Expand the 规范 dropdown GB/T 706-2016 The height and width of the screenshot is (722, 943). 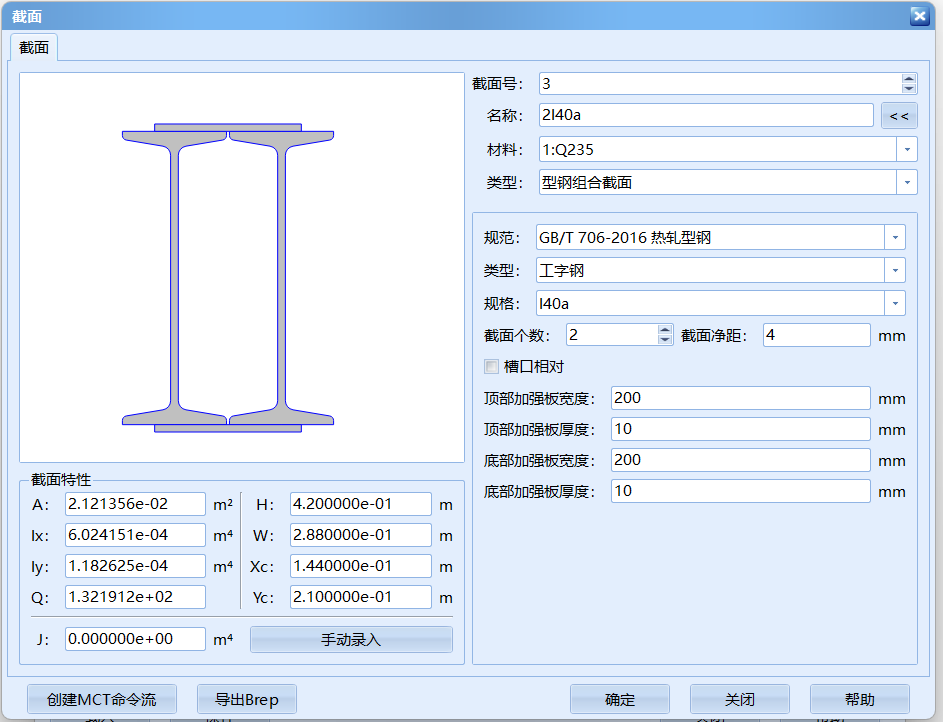(895, 237)
